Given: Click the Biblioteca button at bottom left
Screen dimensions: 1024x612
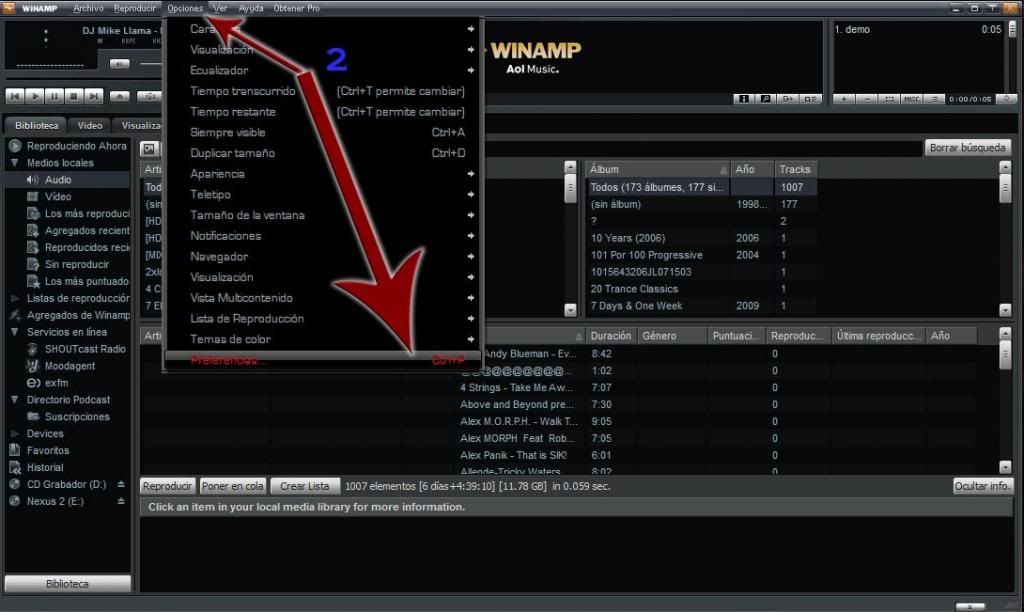Looking at the screenshot, I should (67, 584).
